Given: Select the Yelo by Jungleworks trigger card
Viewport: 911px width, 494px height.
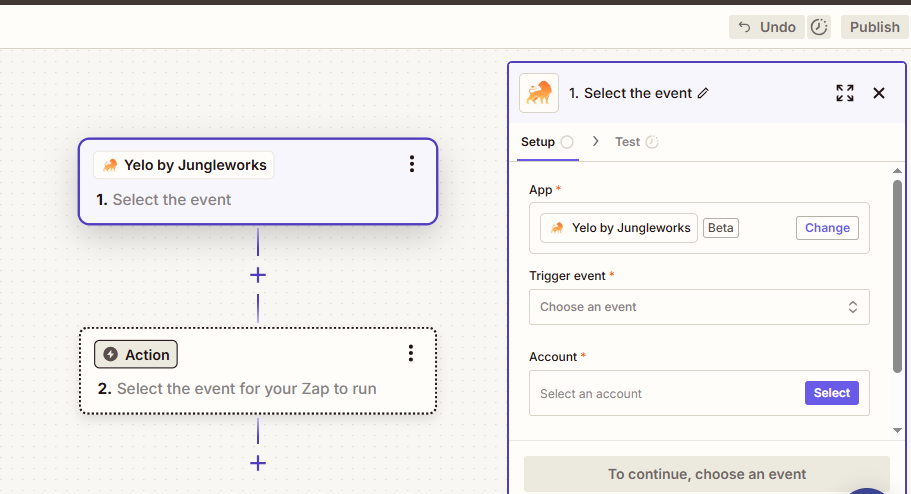Looking at the screenshot, I should pos(258,181).
